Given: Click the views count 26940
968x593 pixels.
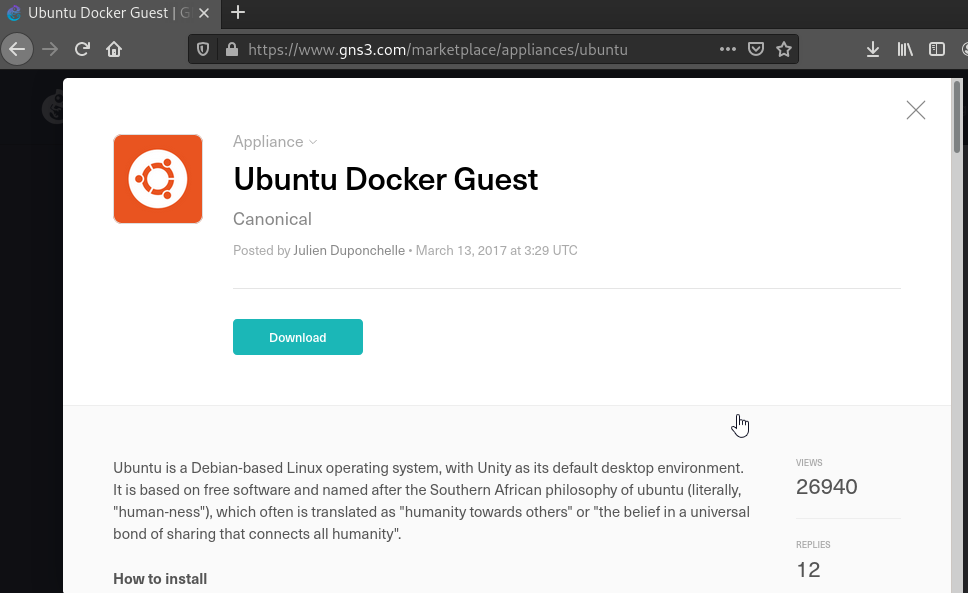Looking at the screenshot, I should coord(827,487).
